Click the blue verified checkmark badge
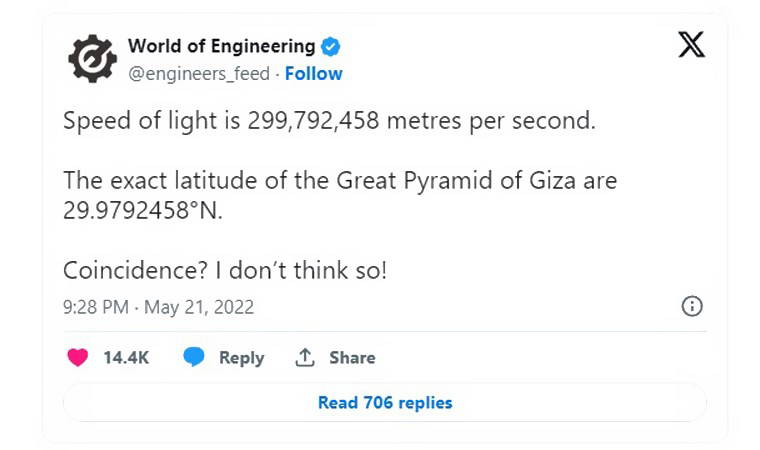Image resolution: width=760 pixels, height=450 pixels. pyautogui.click(x=332, y=46)
